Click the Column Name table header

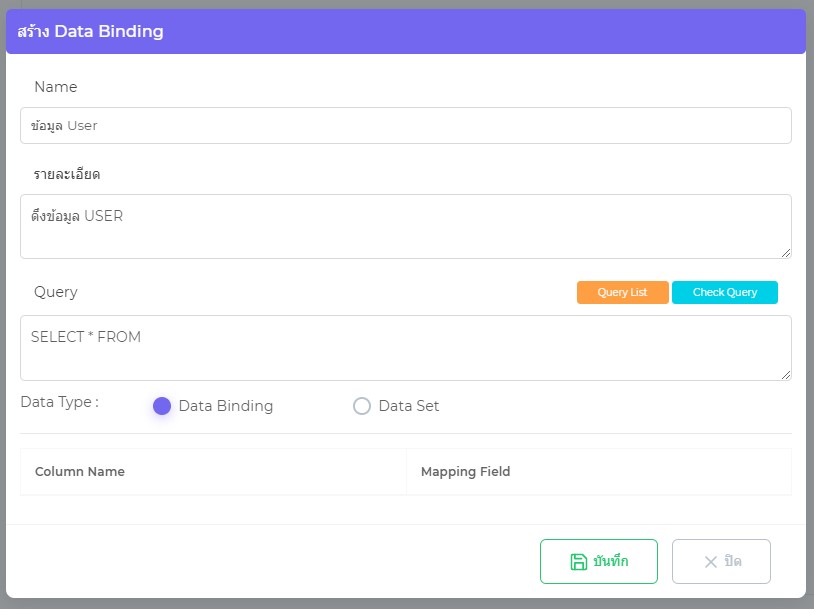point(80,472)
